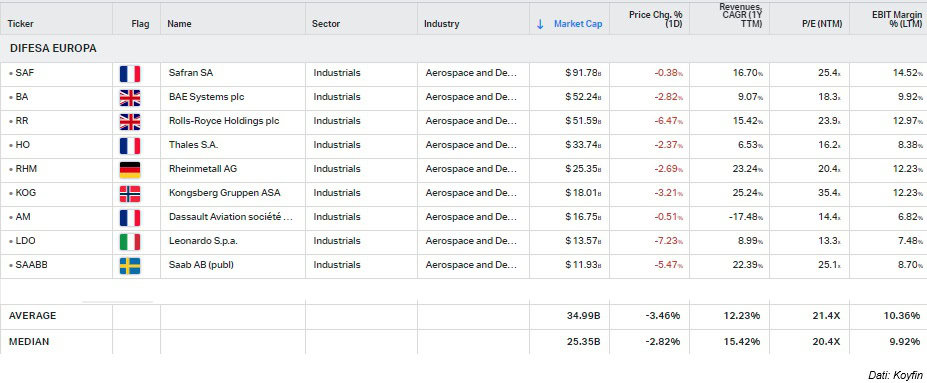927x383 pixels.
Task: Click the German flag icon for Rheinmetall AG
Action: tap(129, 170)
